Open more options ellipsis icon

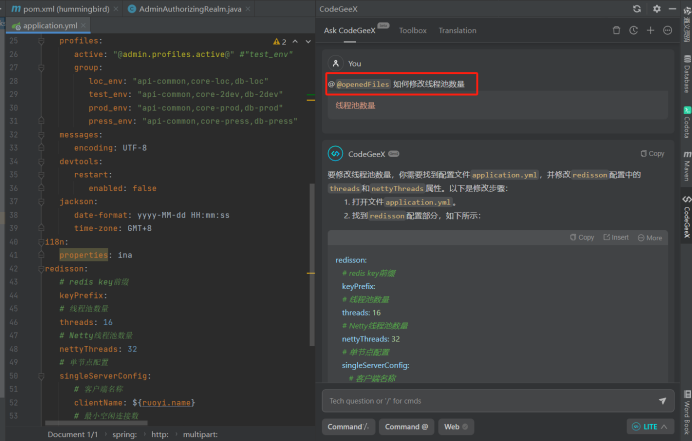click(x=668, y=30)
